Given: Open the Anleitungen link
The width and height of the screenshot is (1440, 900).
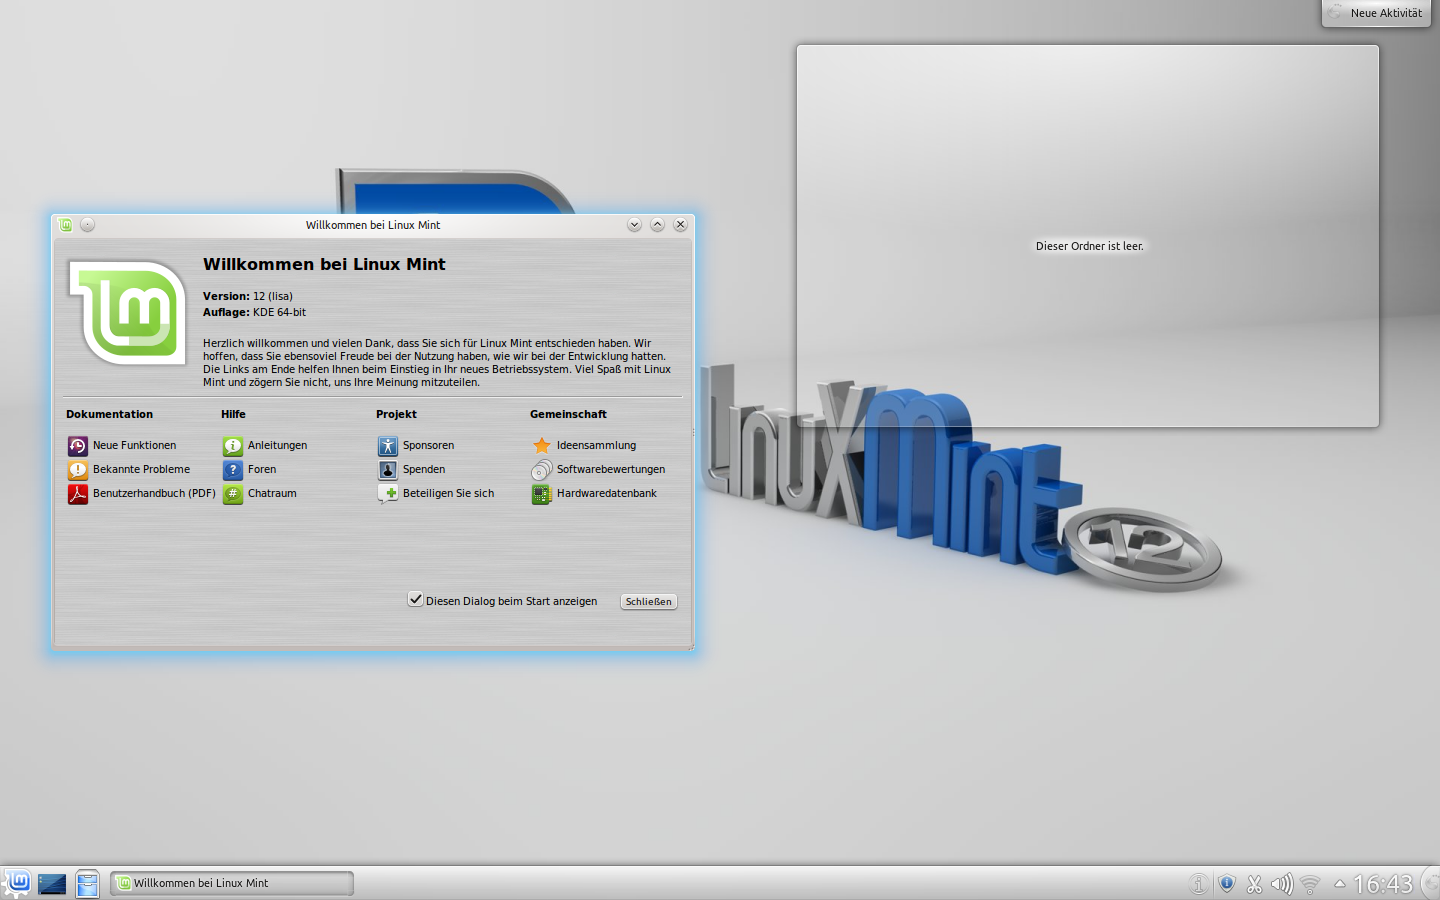Looking at the screenshot, I should 277,446.
